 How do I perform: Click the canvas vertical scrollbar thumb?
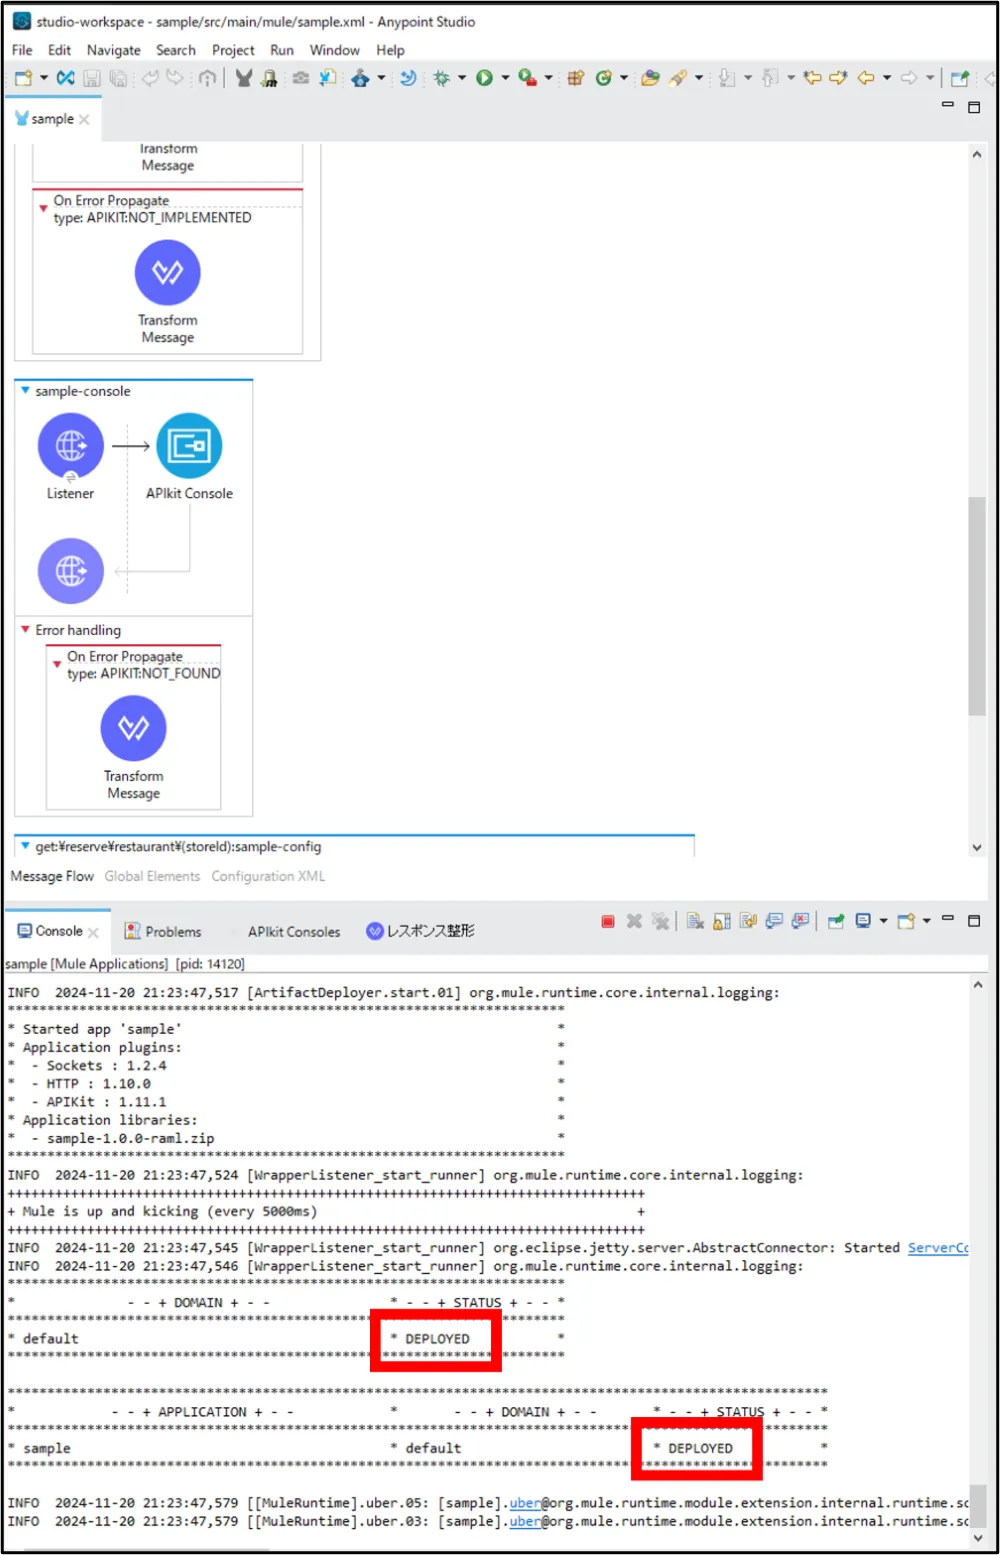(977, 606)
